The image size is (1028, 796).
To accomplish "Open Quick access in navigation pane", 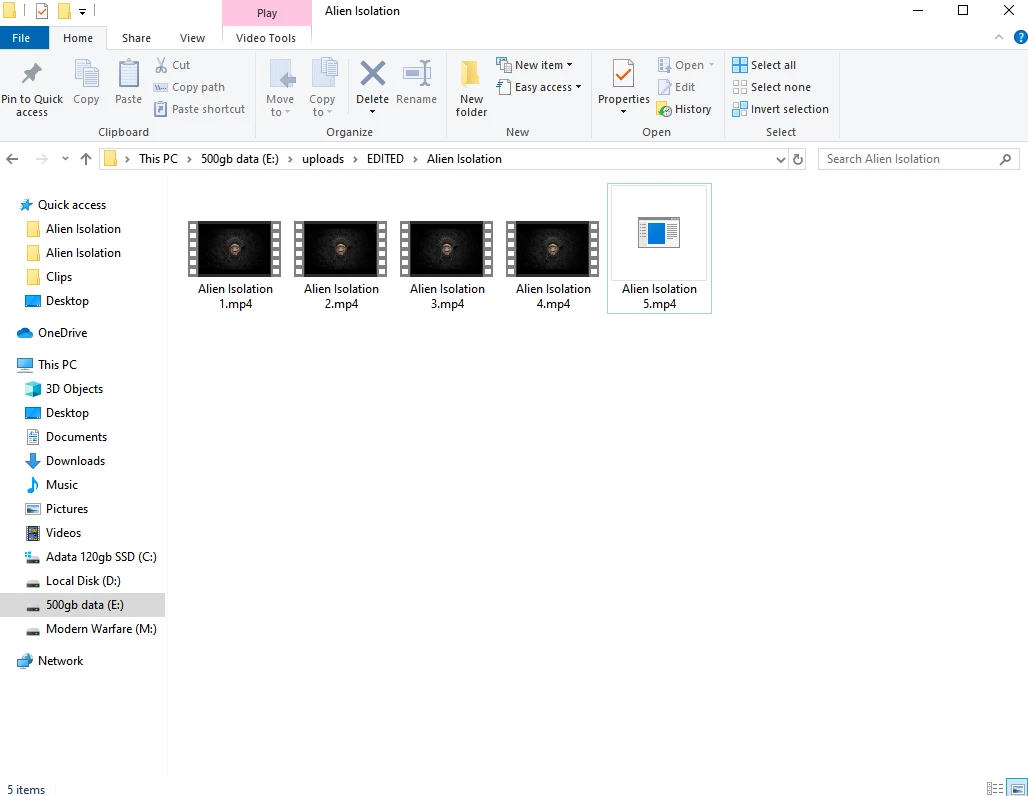I will 63,205.
